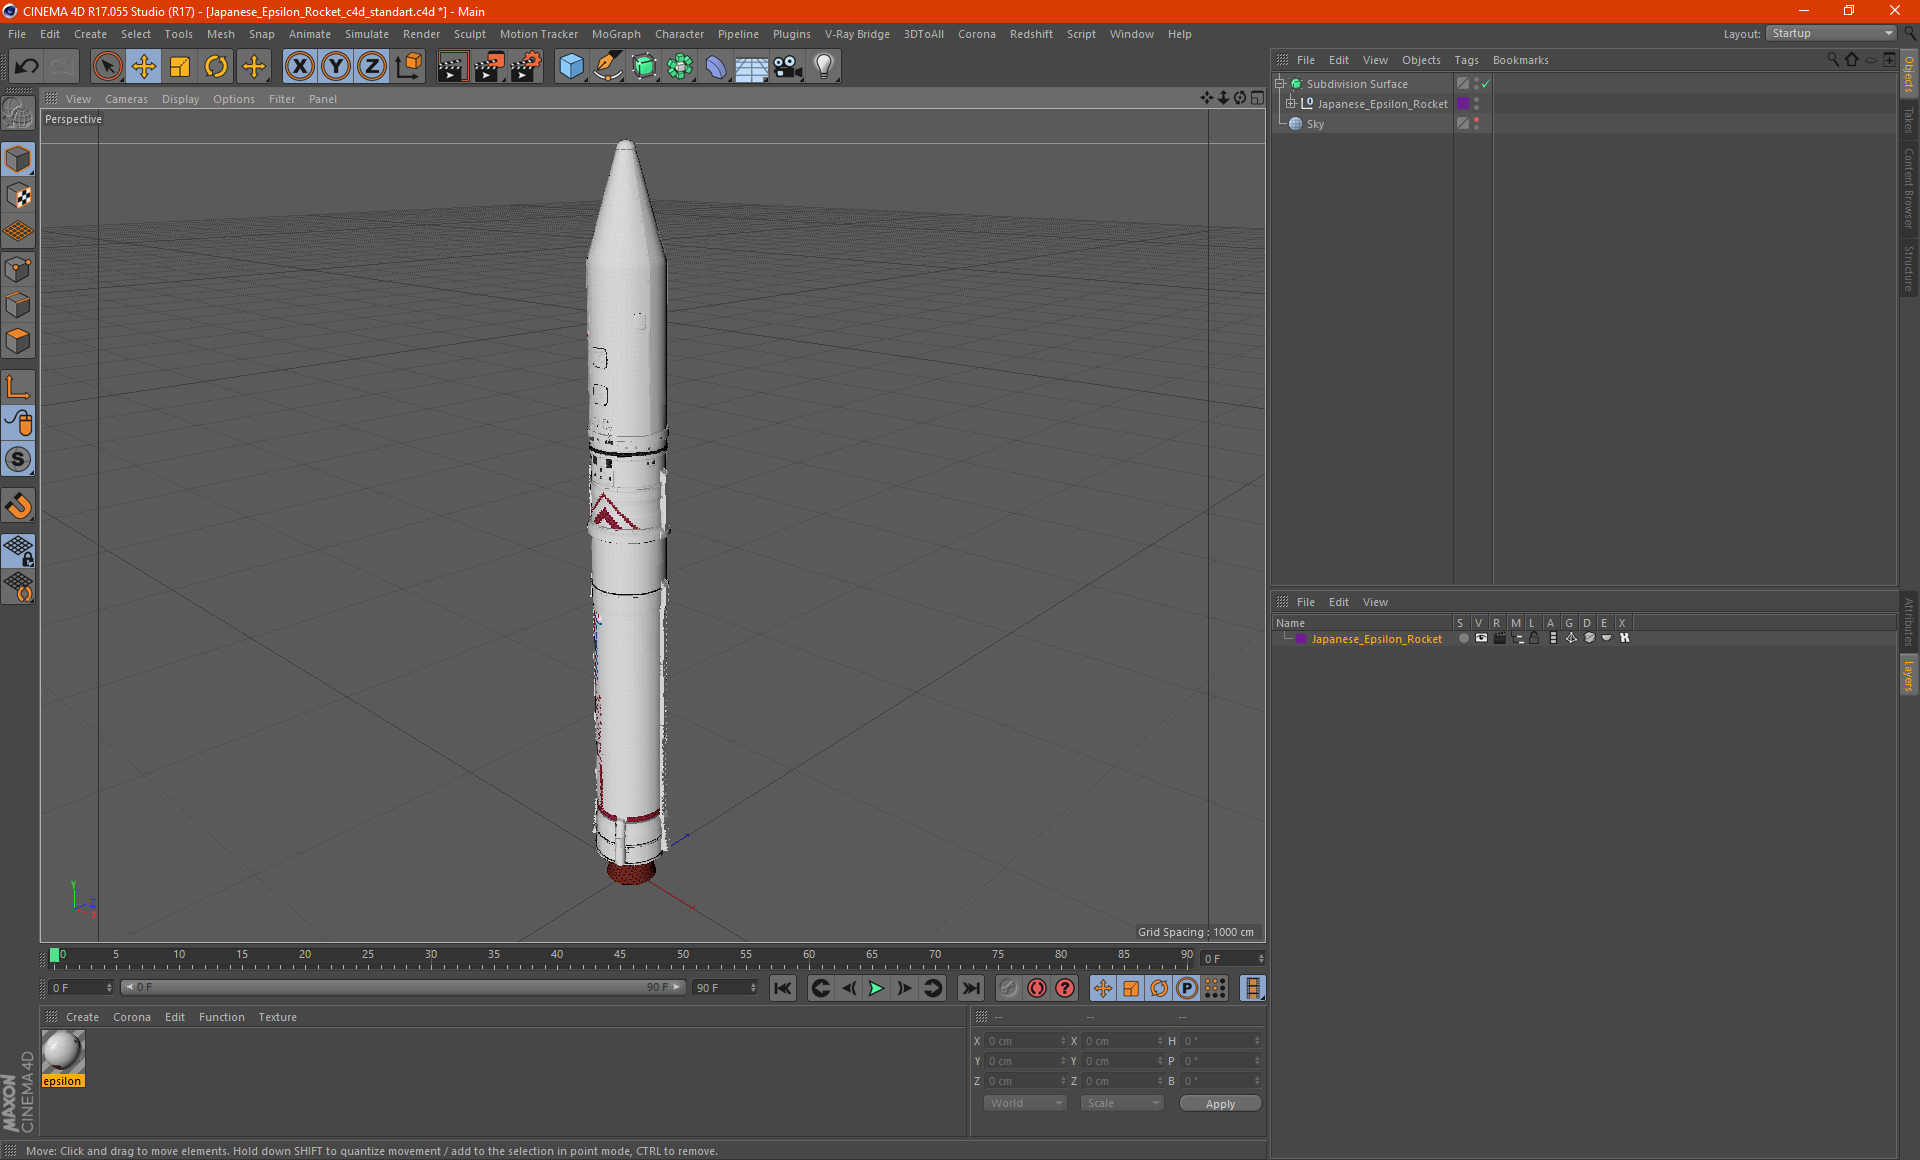Add a Camera object
1920x1160 pixels.
788,67
